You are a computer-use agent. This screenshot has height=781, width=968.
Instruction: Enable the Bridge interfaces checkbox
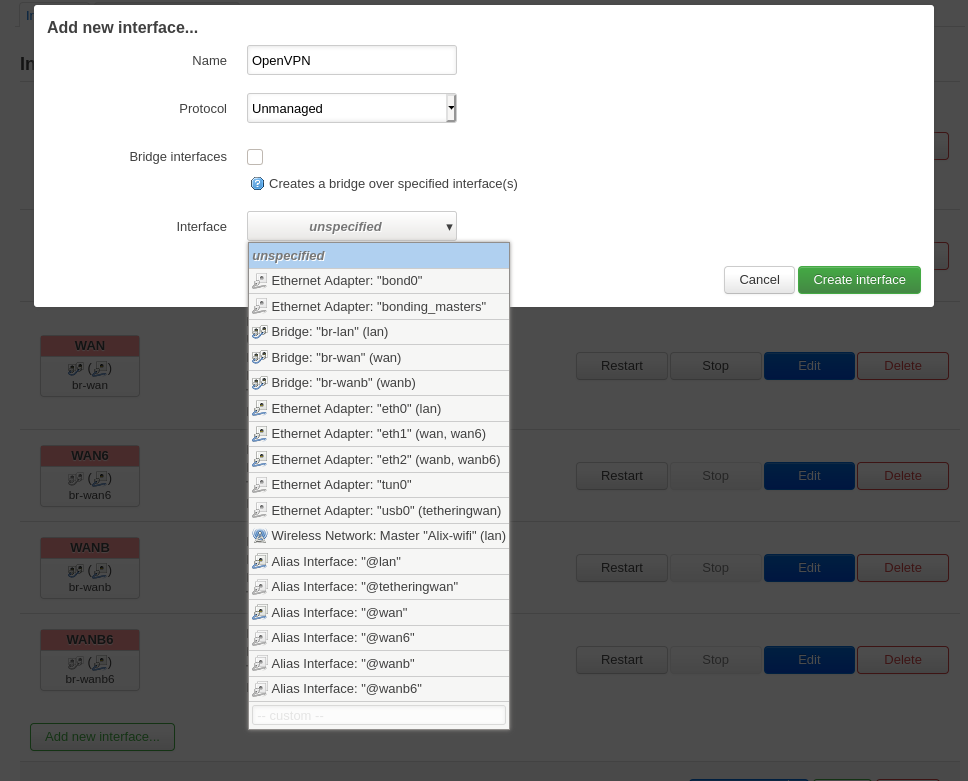(x=255, y=157)
